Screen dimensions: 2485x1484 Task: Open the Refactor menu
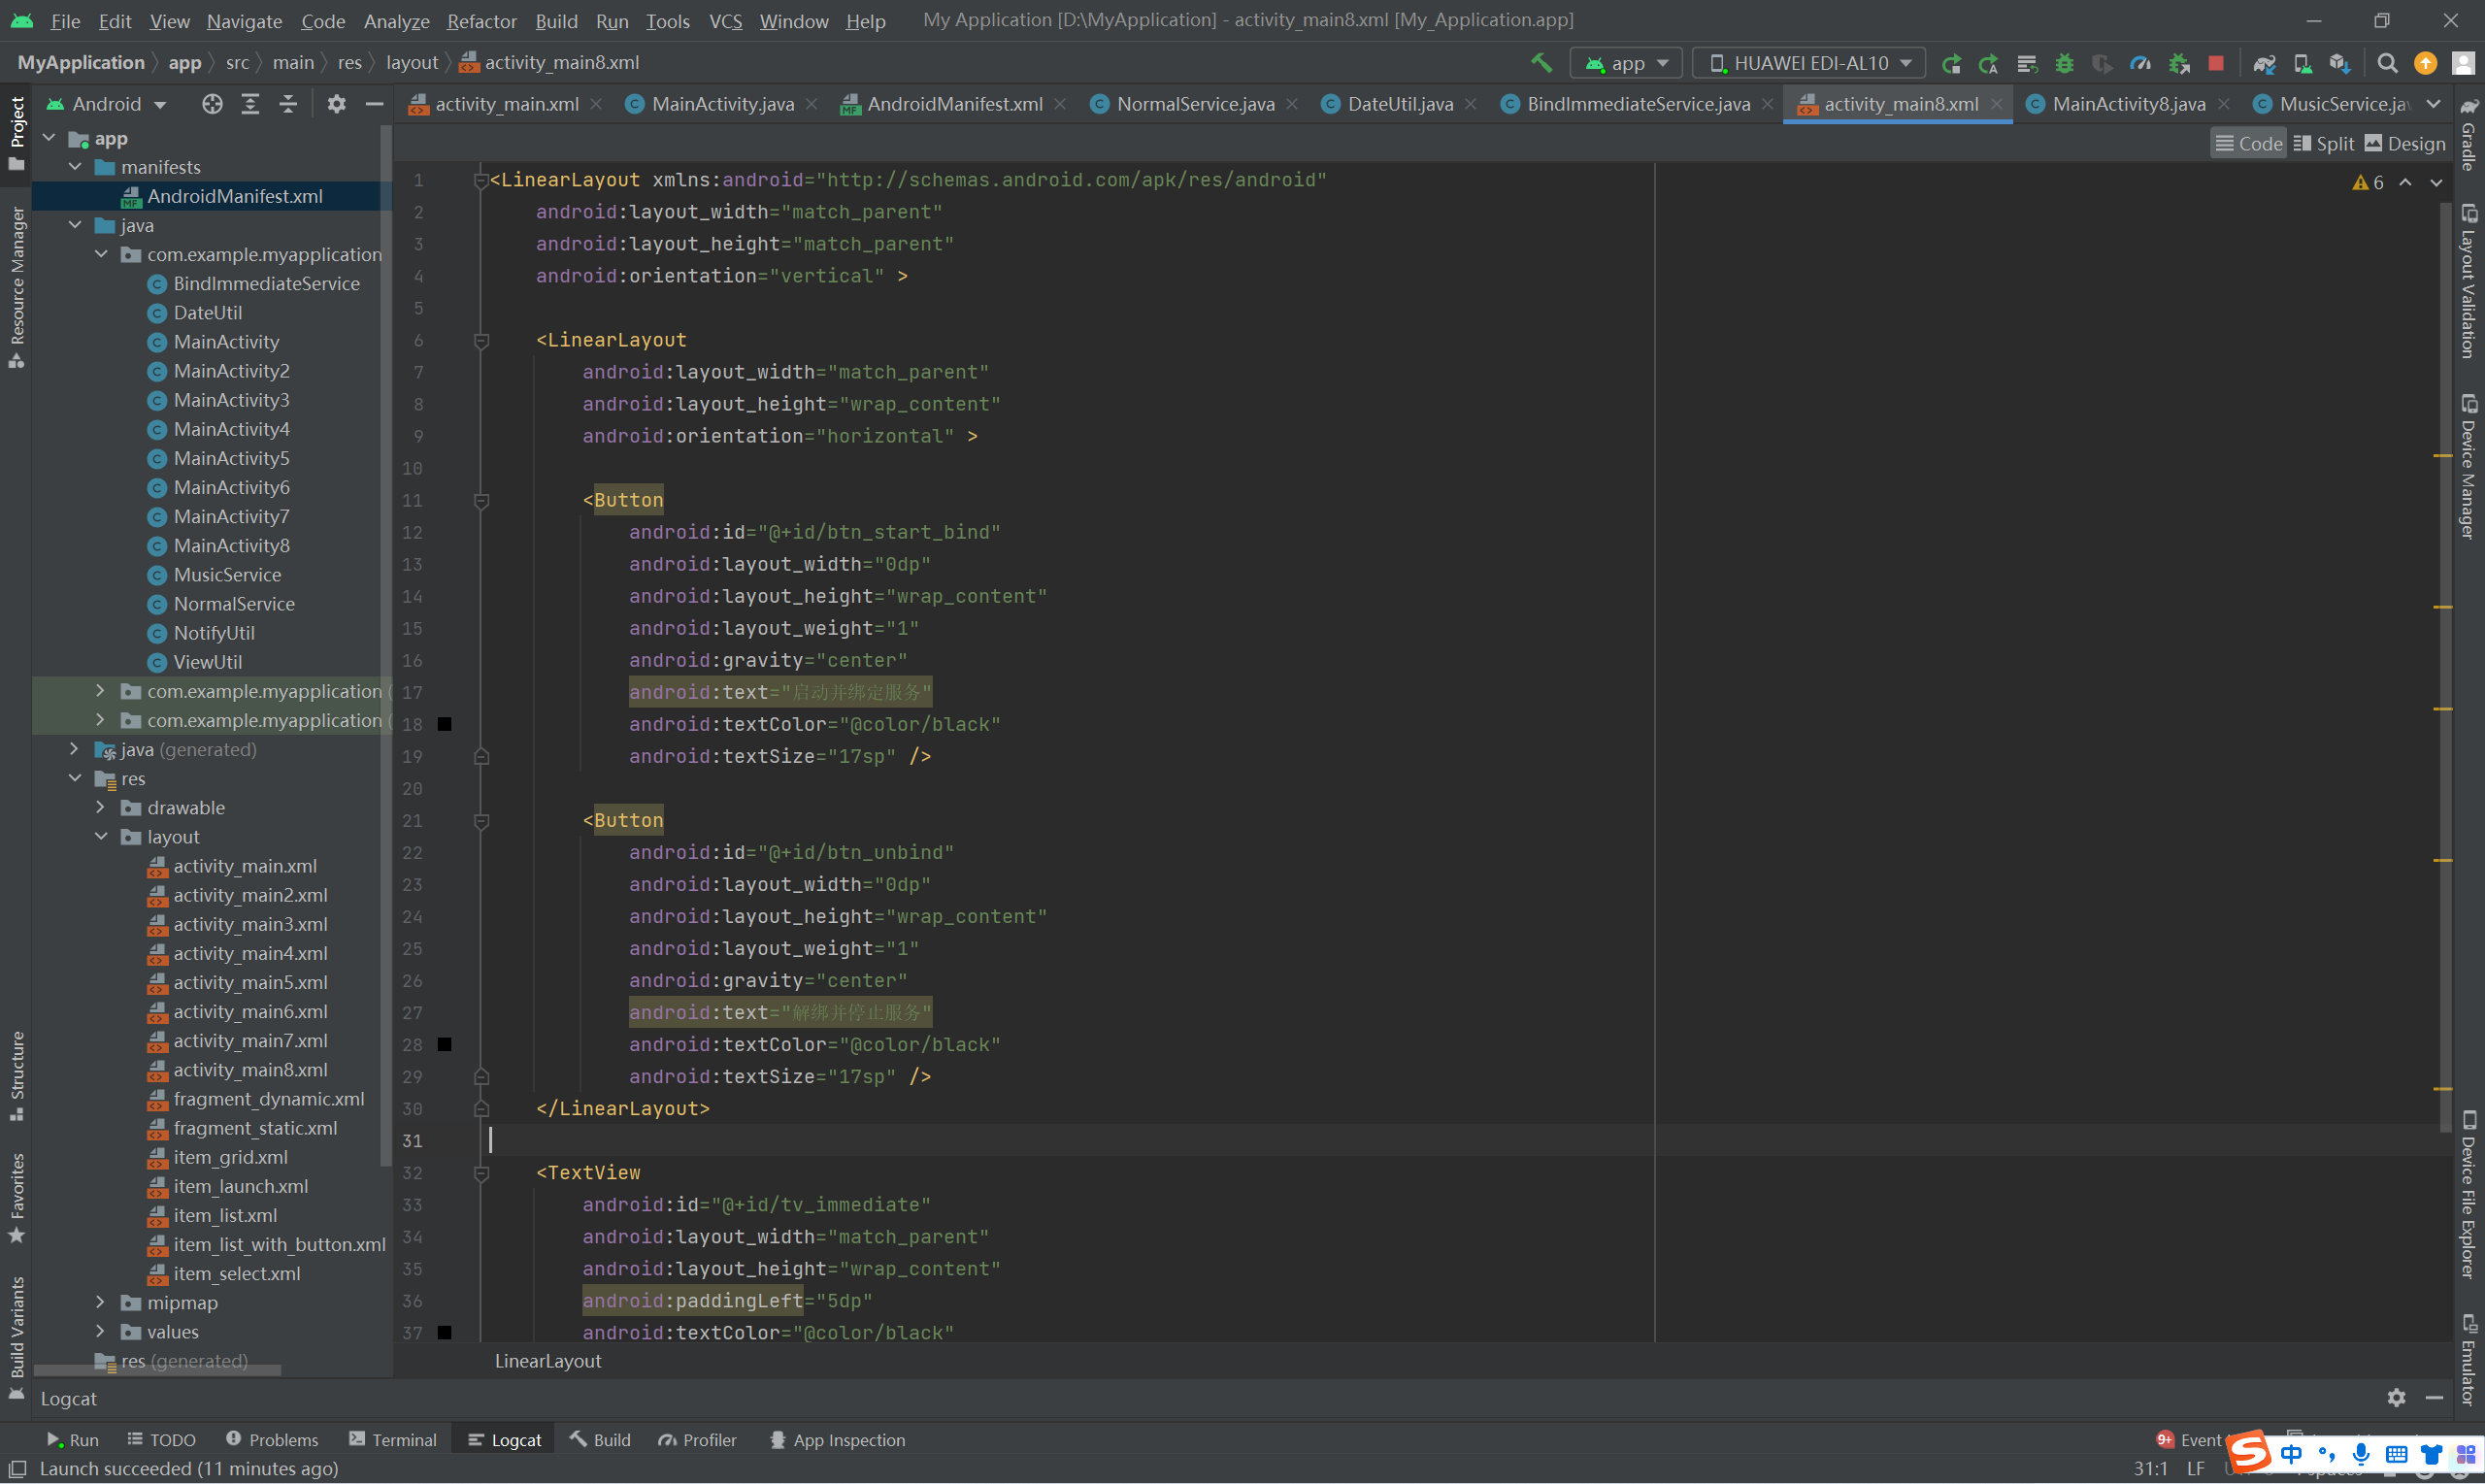point(481,20)
